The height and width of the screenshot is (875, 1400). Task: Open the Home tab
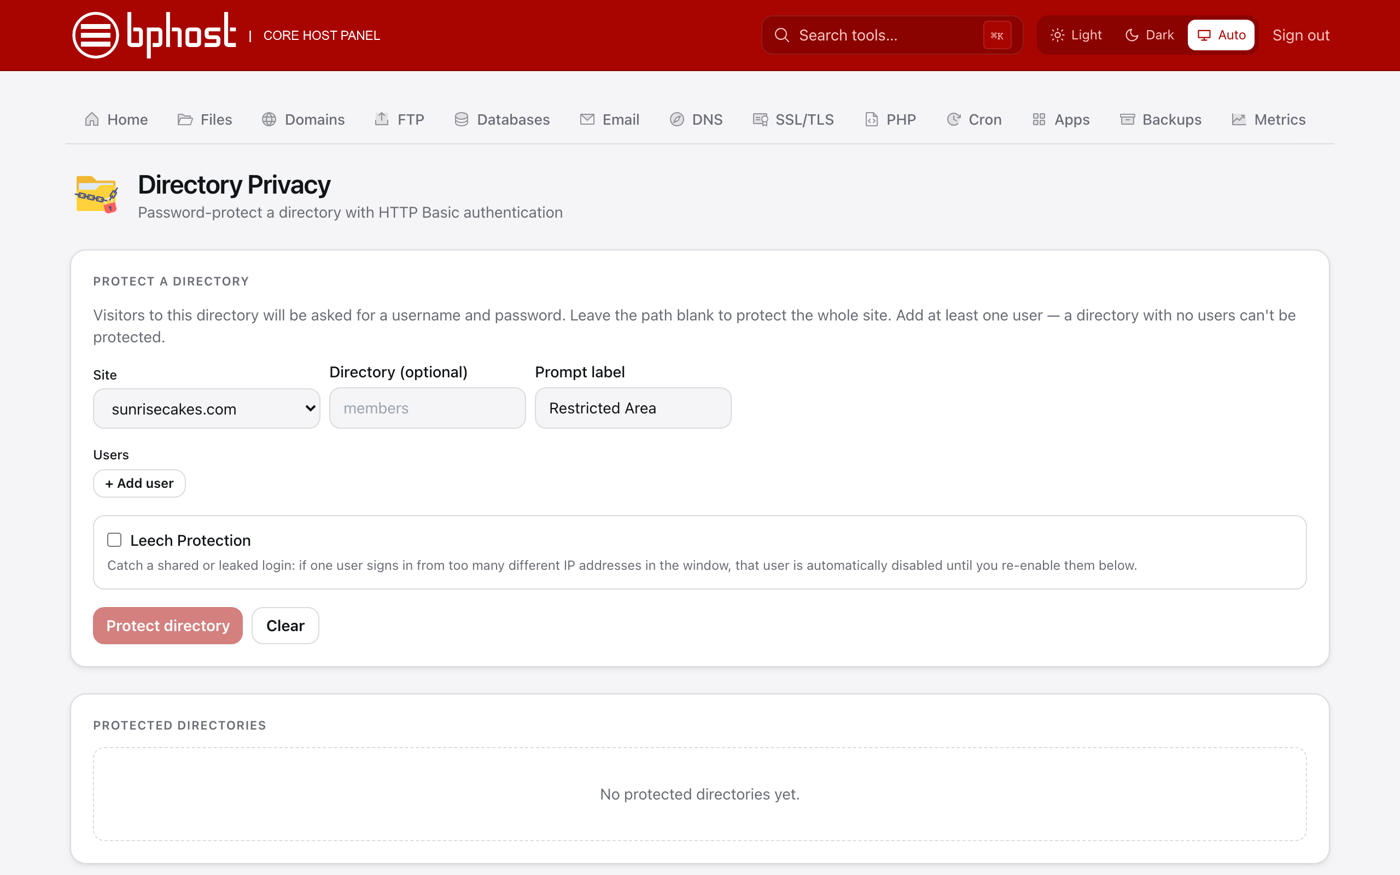pyautogui.click(x=116, y=119)
